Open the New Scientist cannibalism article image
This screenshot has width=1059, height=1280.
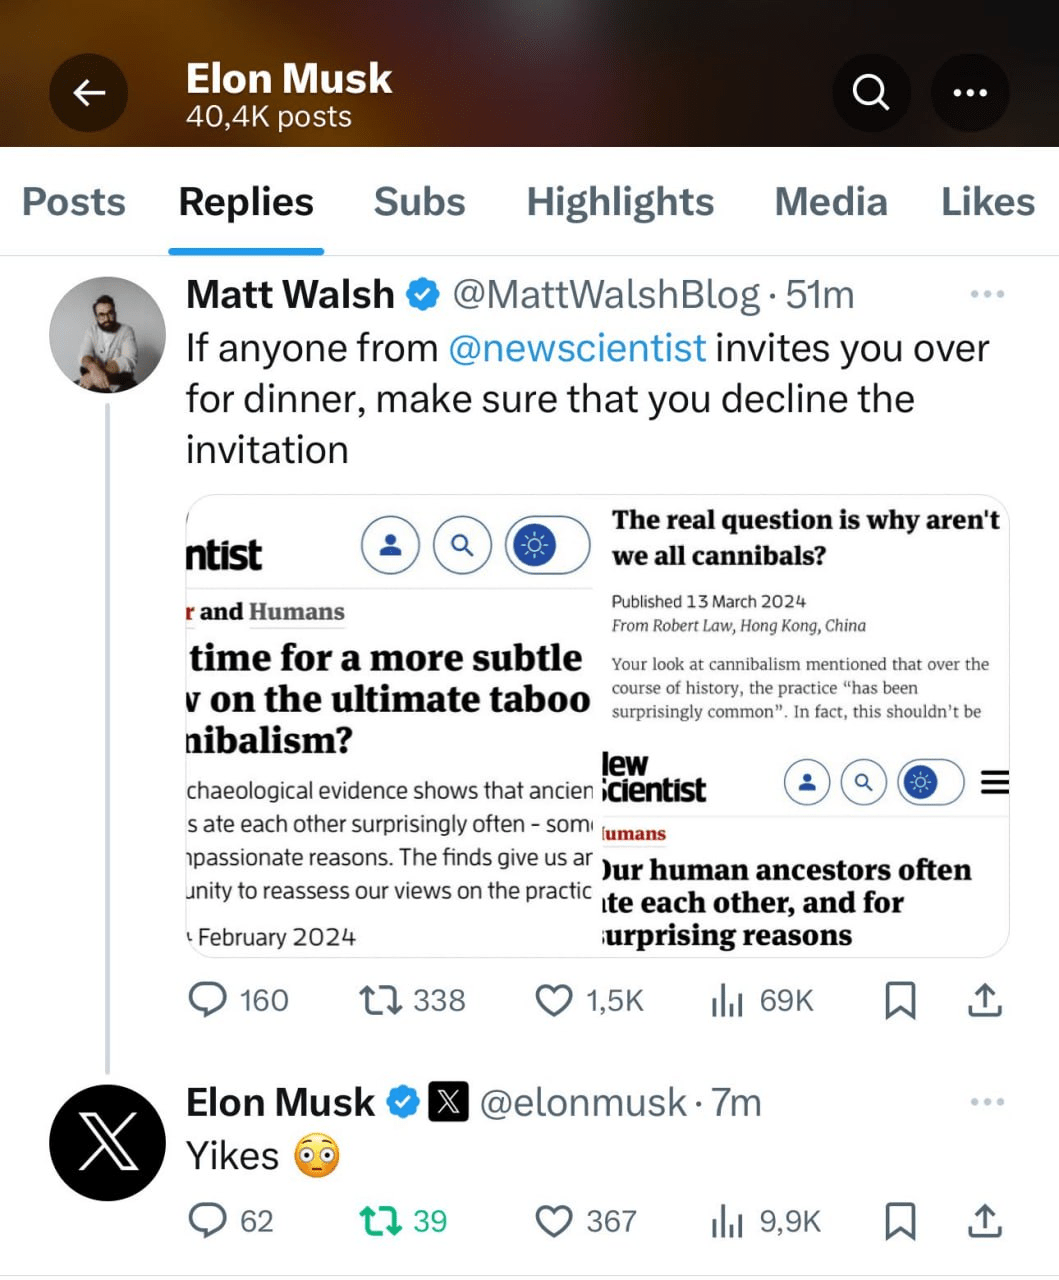[597, 725]
